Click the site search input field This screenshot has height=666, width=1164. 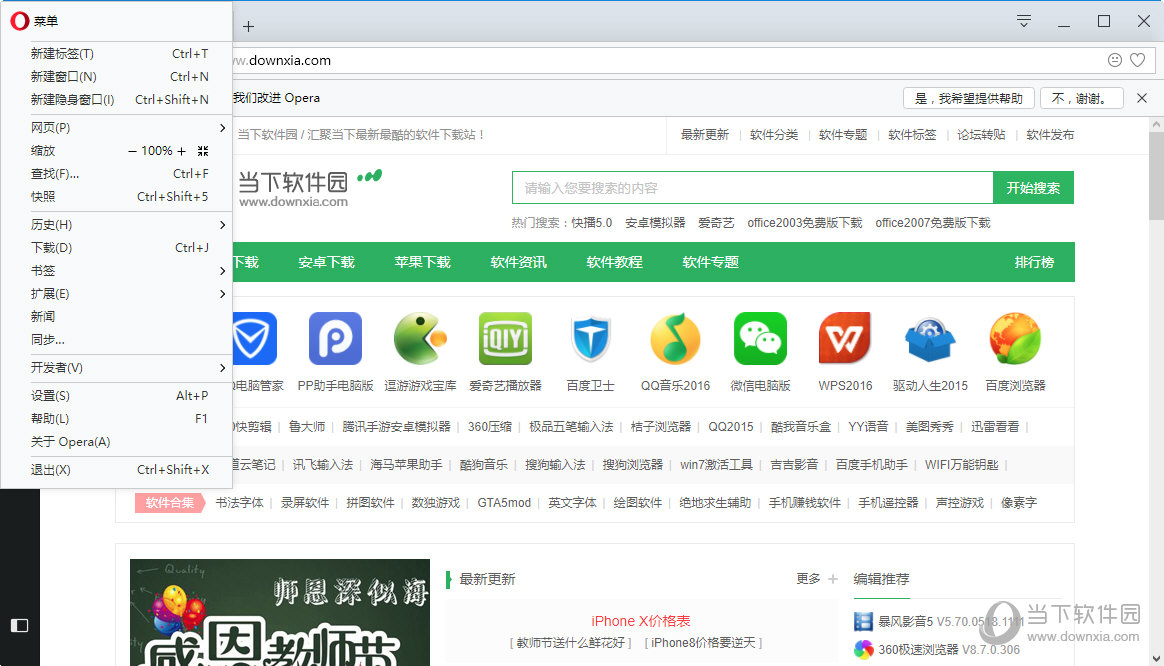pos(752,188)
